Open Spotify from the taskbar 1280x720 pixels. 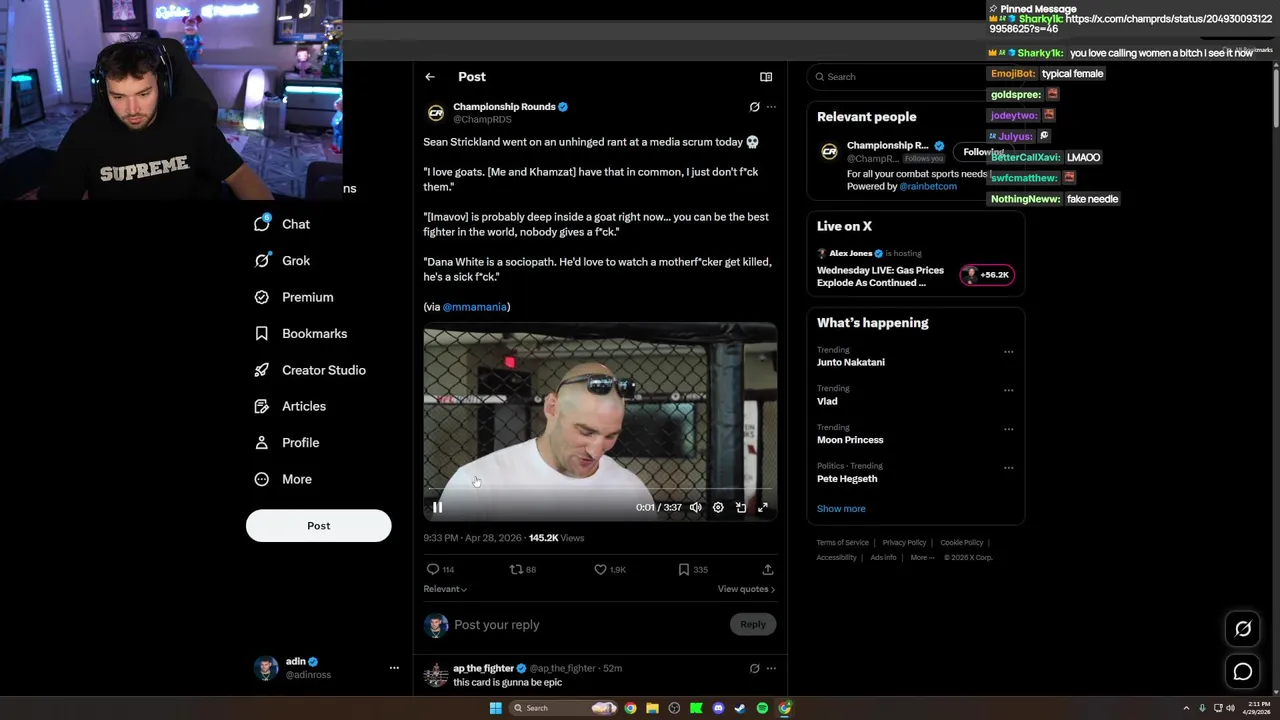point(762,708)
